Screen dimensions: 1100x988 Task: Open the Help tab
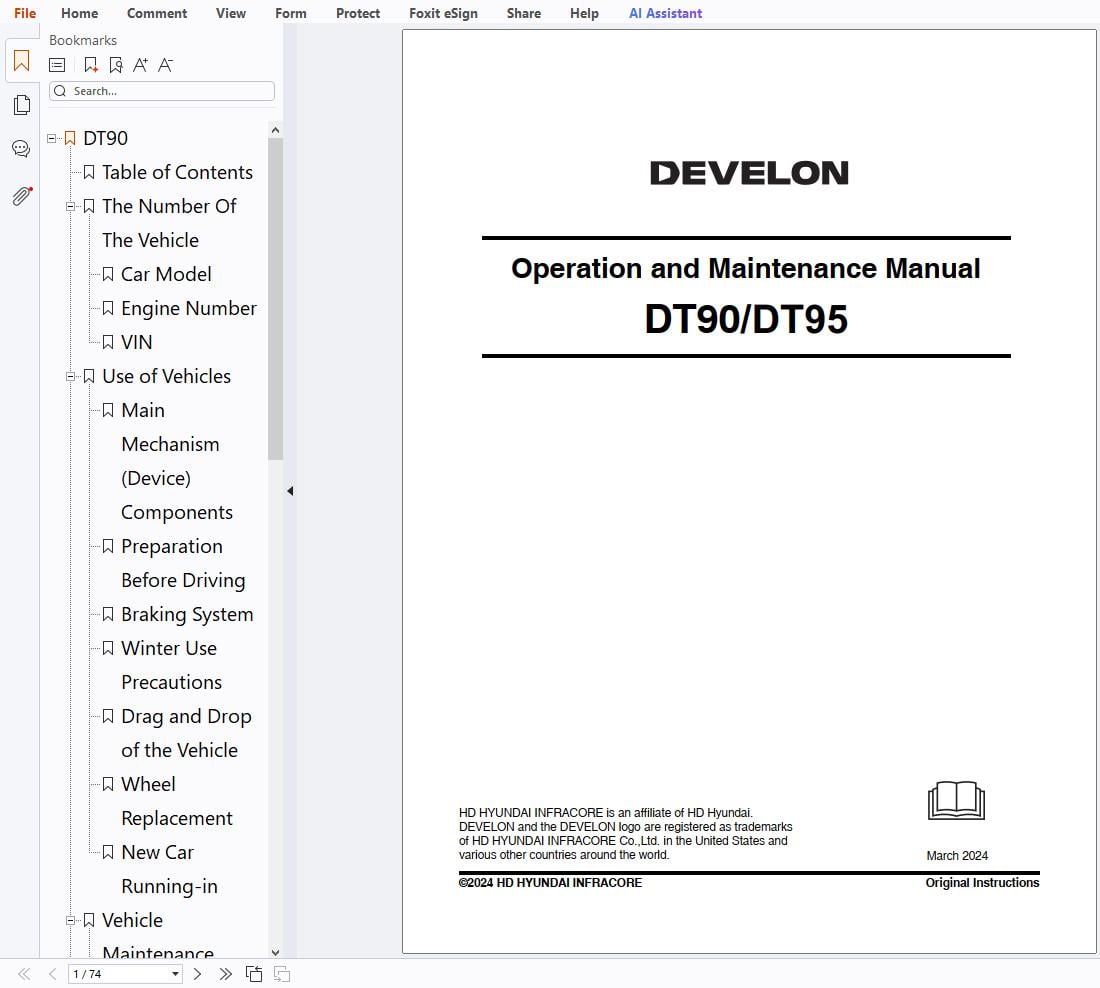[x=584, y=13]
